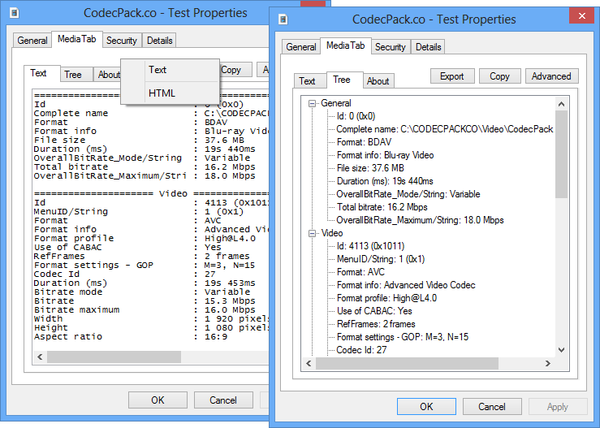This screenshot has width=600, height=428.
Task: Click Cancel in the back window
Action: tap(223, 400)
